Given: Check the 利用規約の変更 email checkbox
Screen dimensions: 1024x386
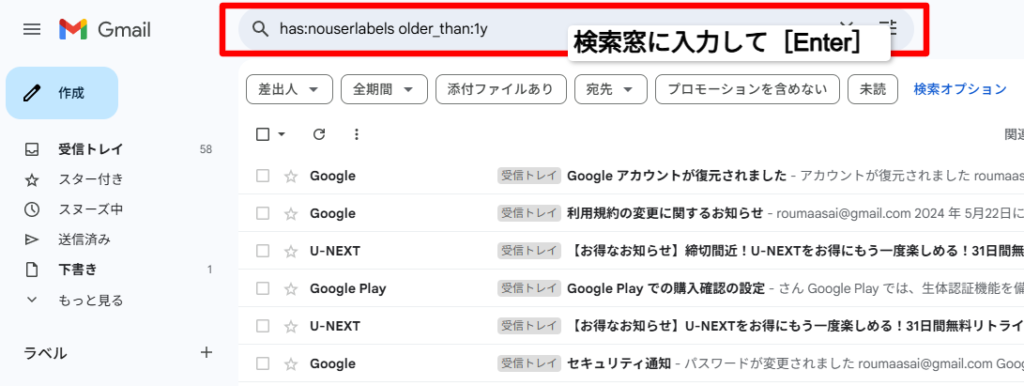Looking at the screenshot, I should [263, 214].
